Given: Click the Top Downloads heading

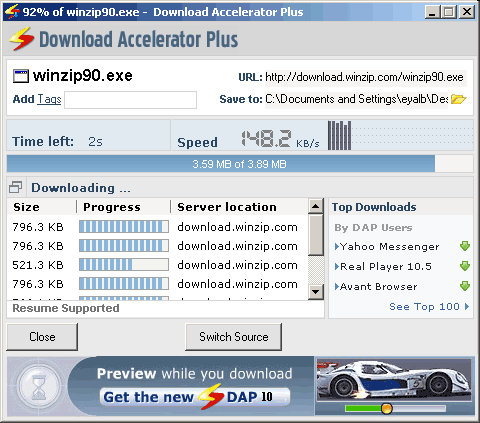Looking at the screenshot, I should coord(374,207).
